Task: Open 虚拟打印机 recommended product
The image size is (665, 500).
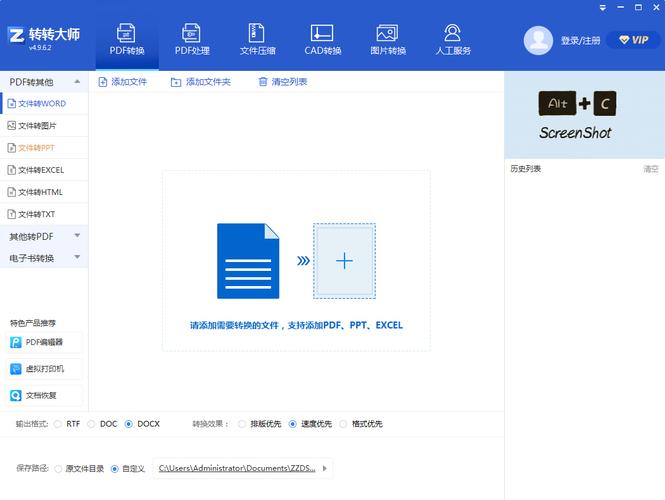Action: tap(44, 369)
